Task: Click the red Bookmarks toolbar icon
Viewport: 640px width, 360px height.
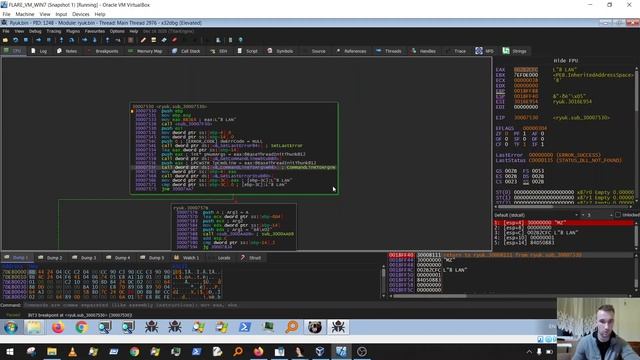Action: (174, 40)
